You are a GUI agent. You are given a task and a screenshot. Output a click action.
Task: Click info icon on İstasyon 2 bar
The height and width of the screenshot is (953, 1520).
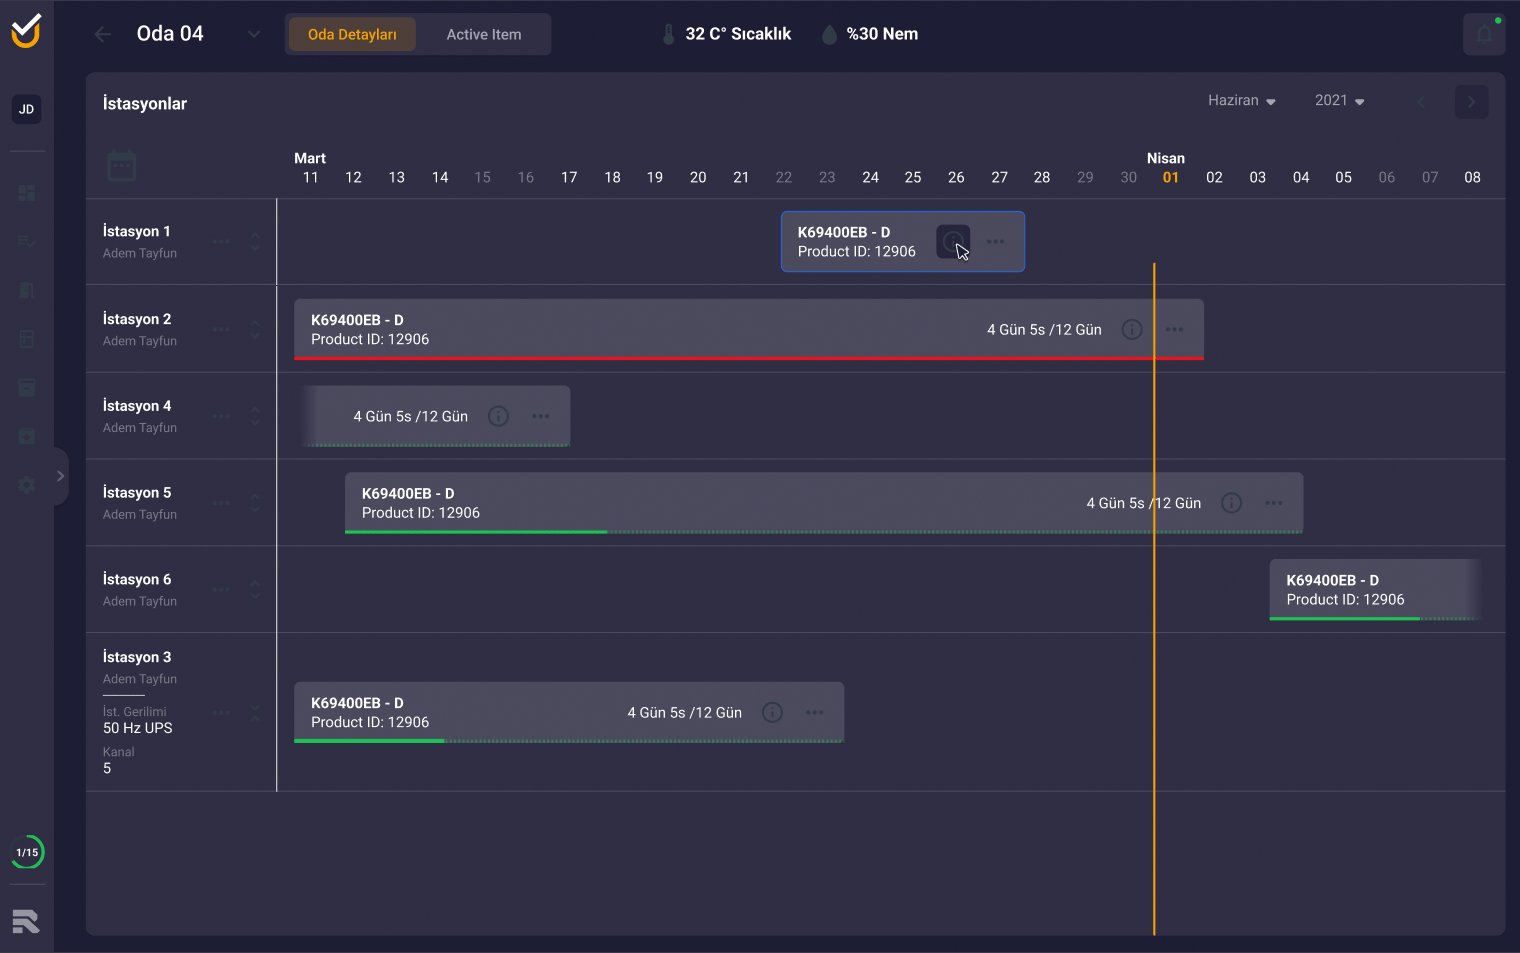point(1132,330)
